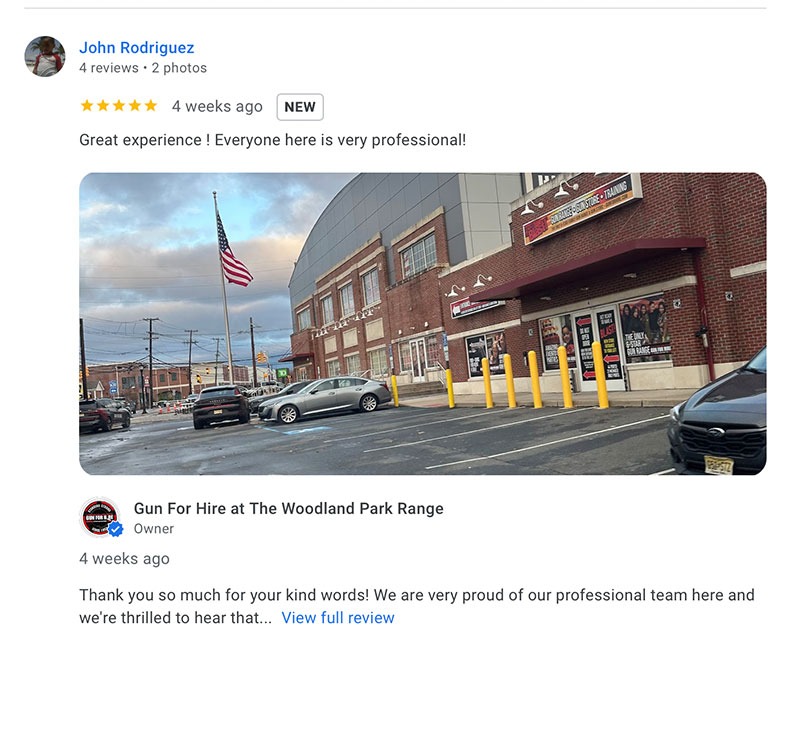Select the owner's 'Thank you' reply text
The height and width of the screenshot is (734, 800).
click(417, 606)
